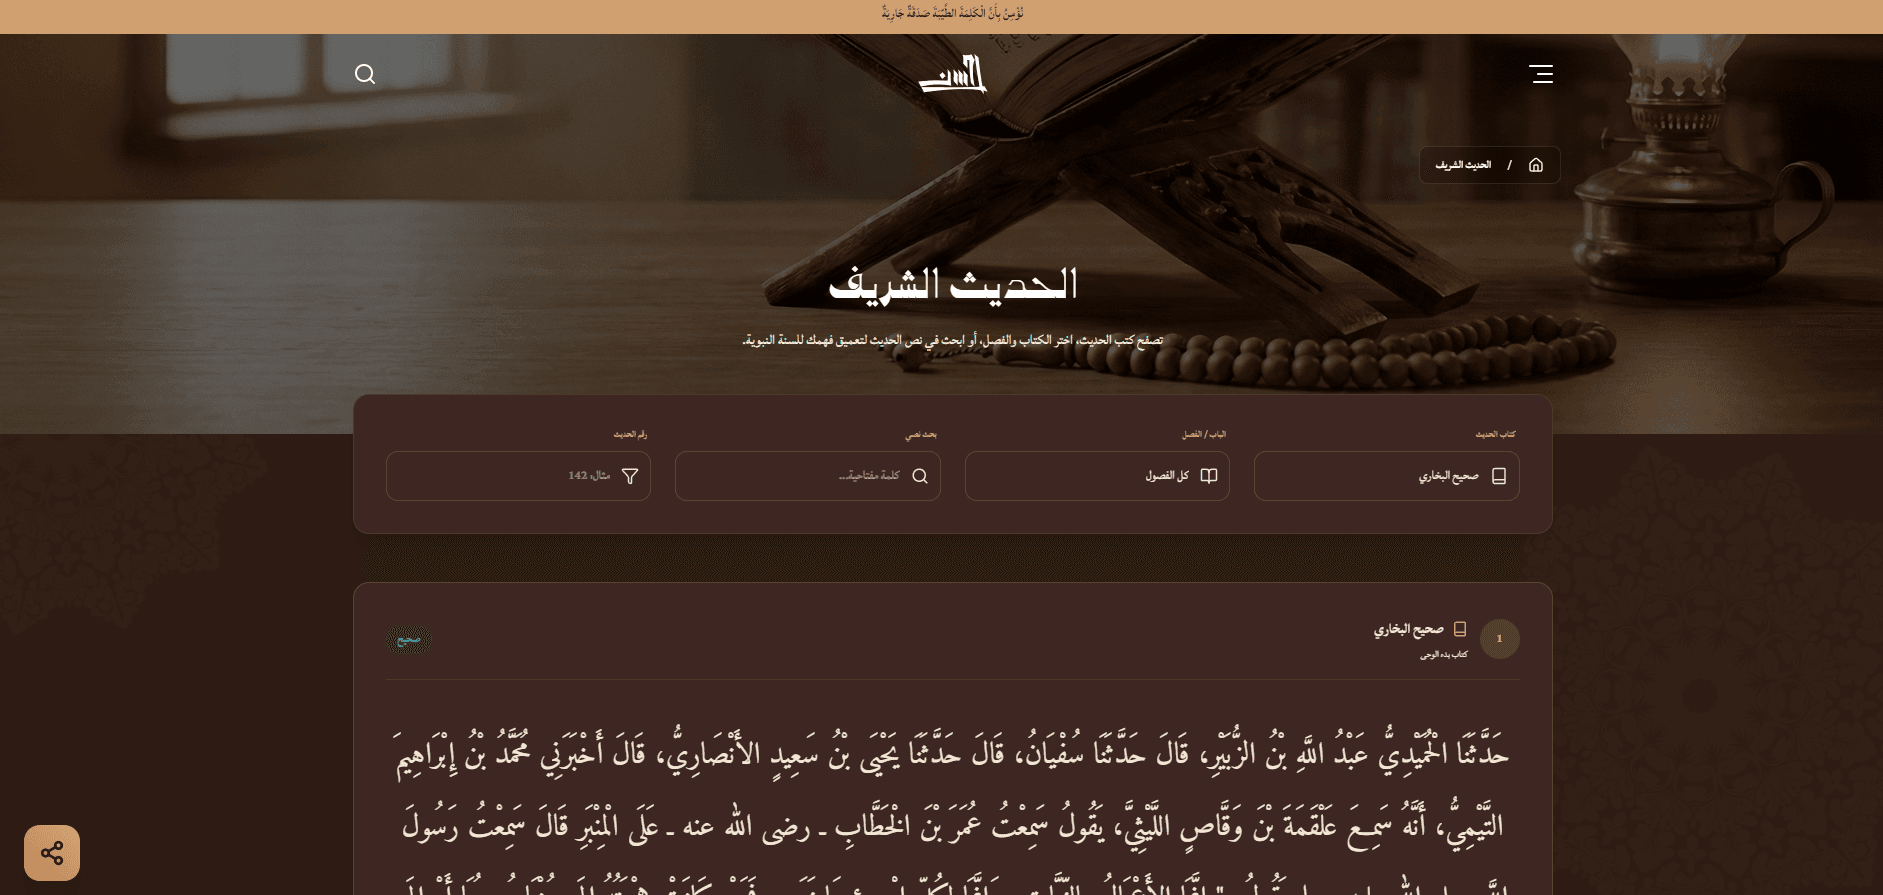
Task: Click the magnifier icon in keyword search field
Action: point(920,476)
